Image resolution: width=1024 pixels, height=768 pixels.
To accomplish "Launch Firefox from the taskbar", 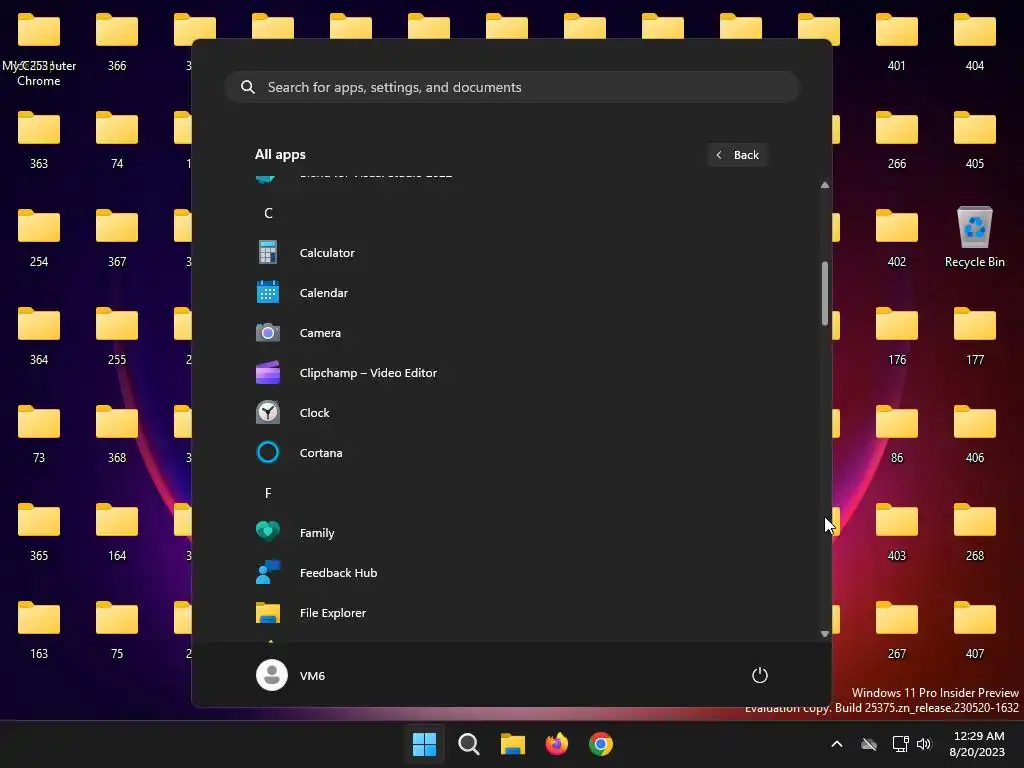I will pos(557,744).
